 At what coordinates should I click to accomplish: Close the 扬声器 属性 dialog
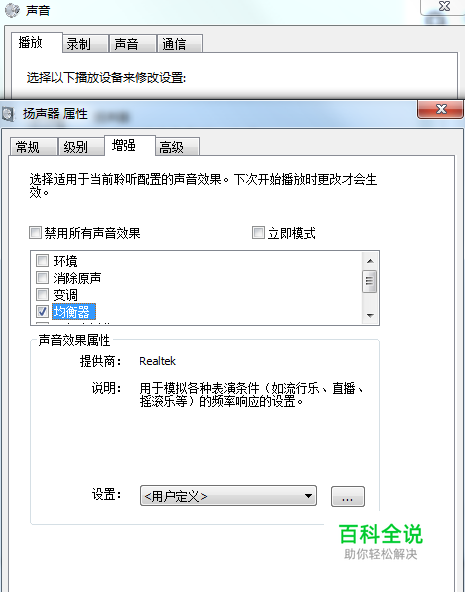[x=440, y=109]
